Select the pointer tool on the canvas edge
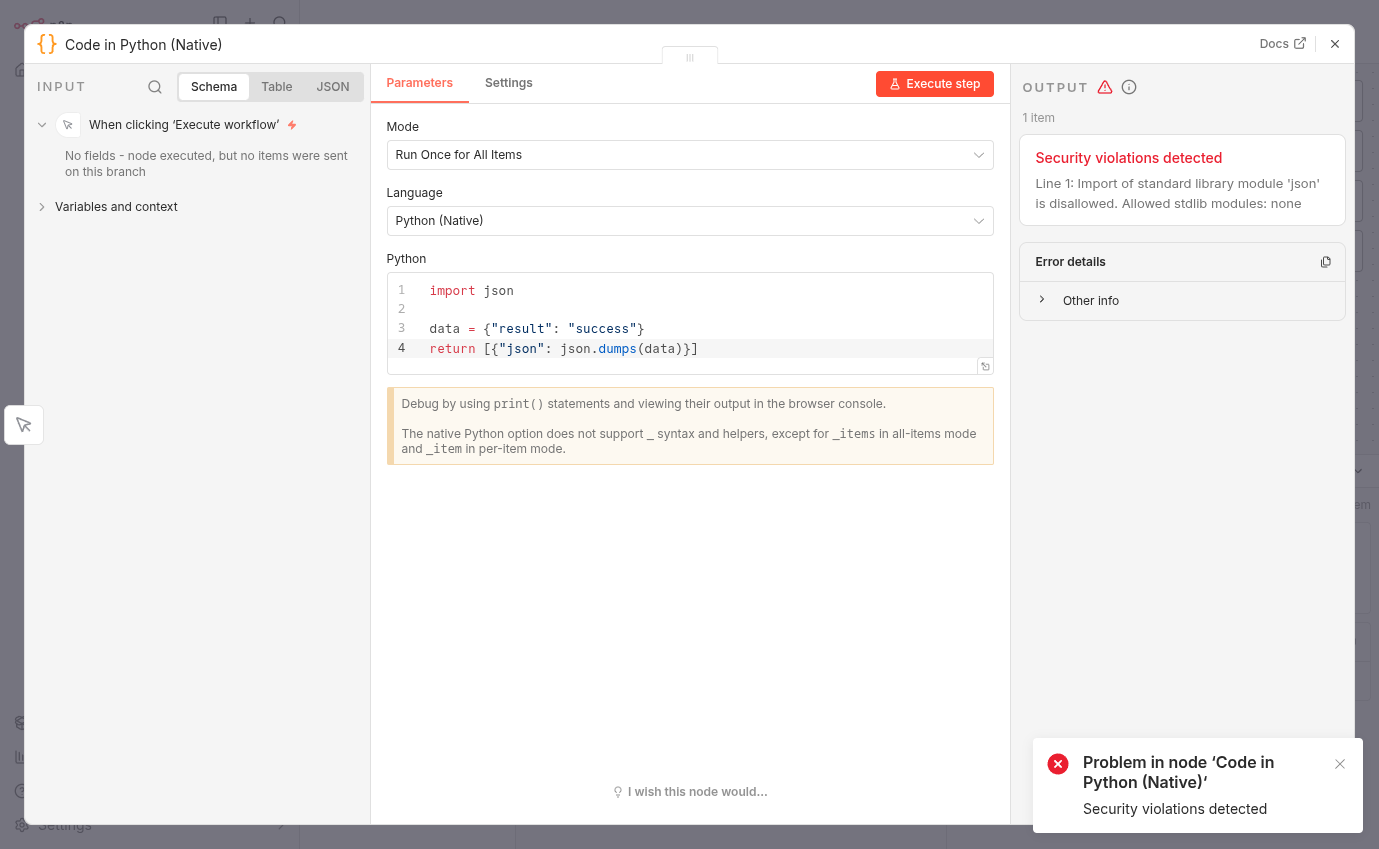The image size is (1379, 849). point(23,424)
